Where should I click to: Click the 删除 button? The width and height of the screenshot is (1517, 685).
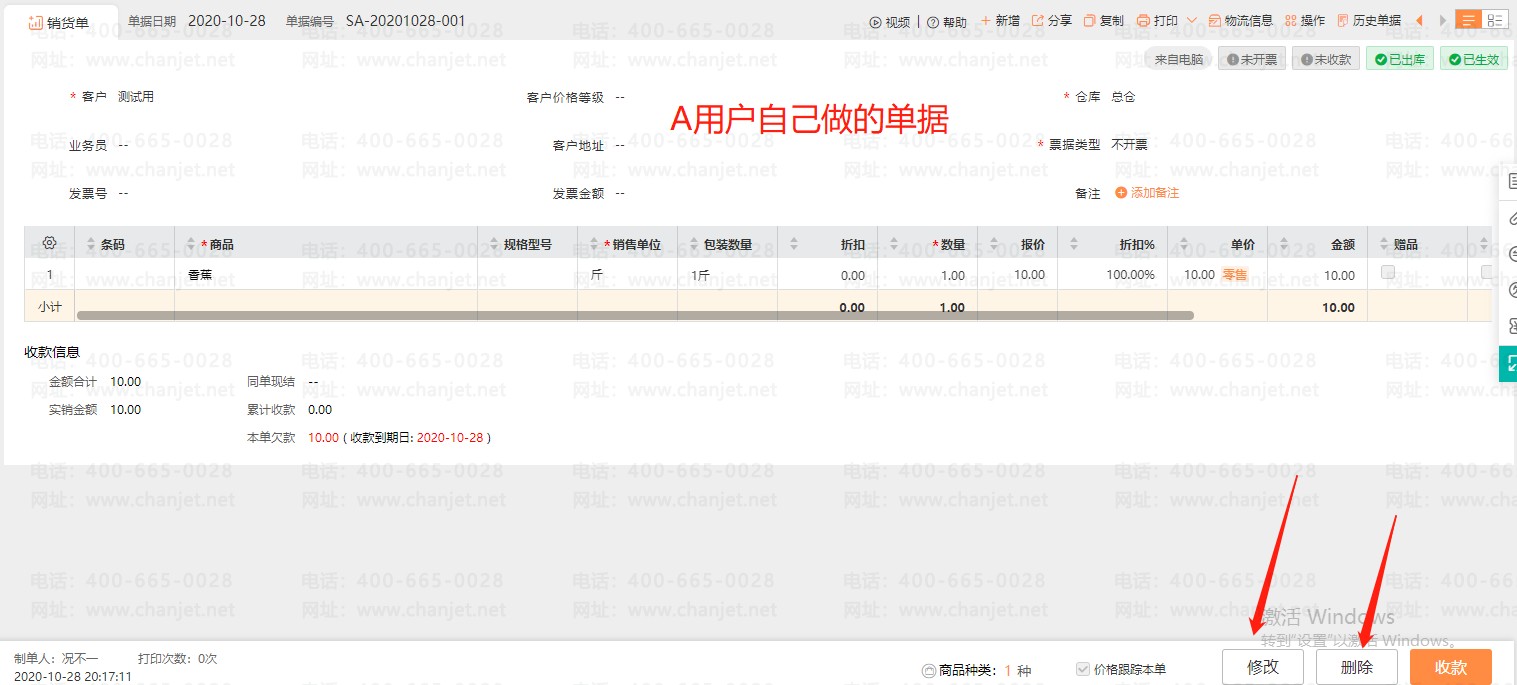[x=1357, y=667]
